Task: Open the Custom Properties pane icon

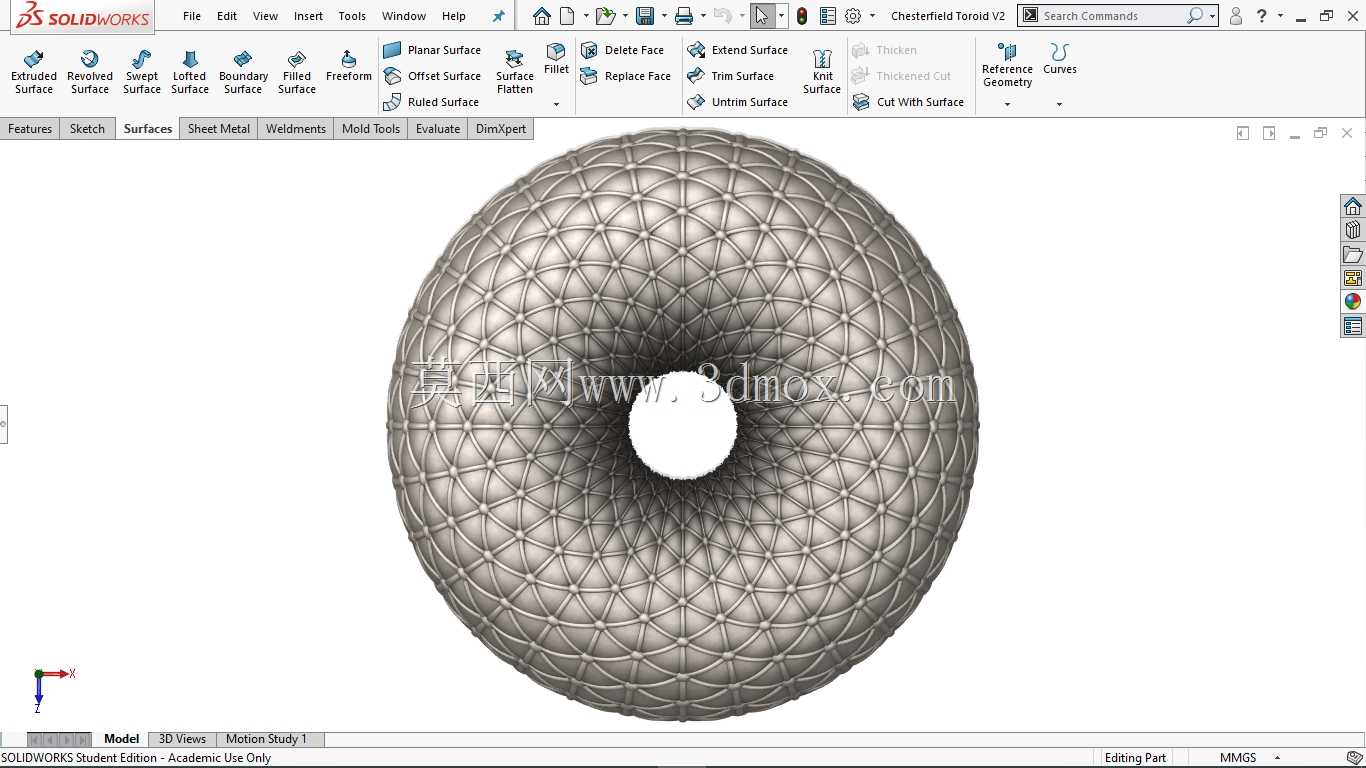Action: 1353,326
